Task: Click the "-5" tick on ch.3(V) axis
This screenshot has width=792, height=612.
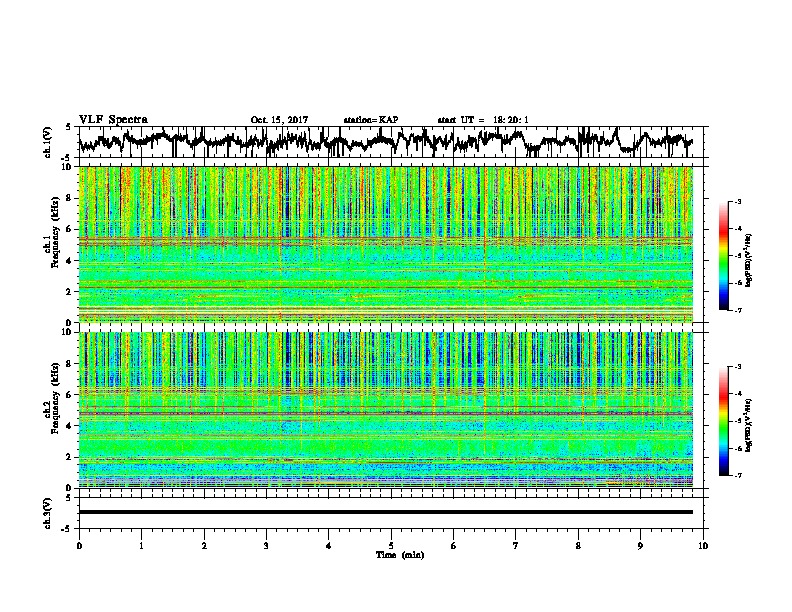Action: (x=67, y=529)
